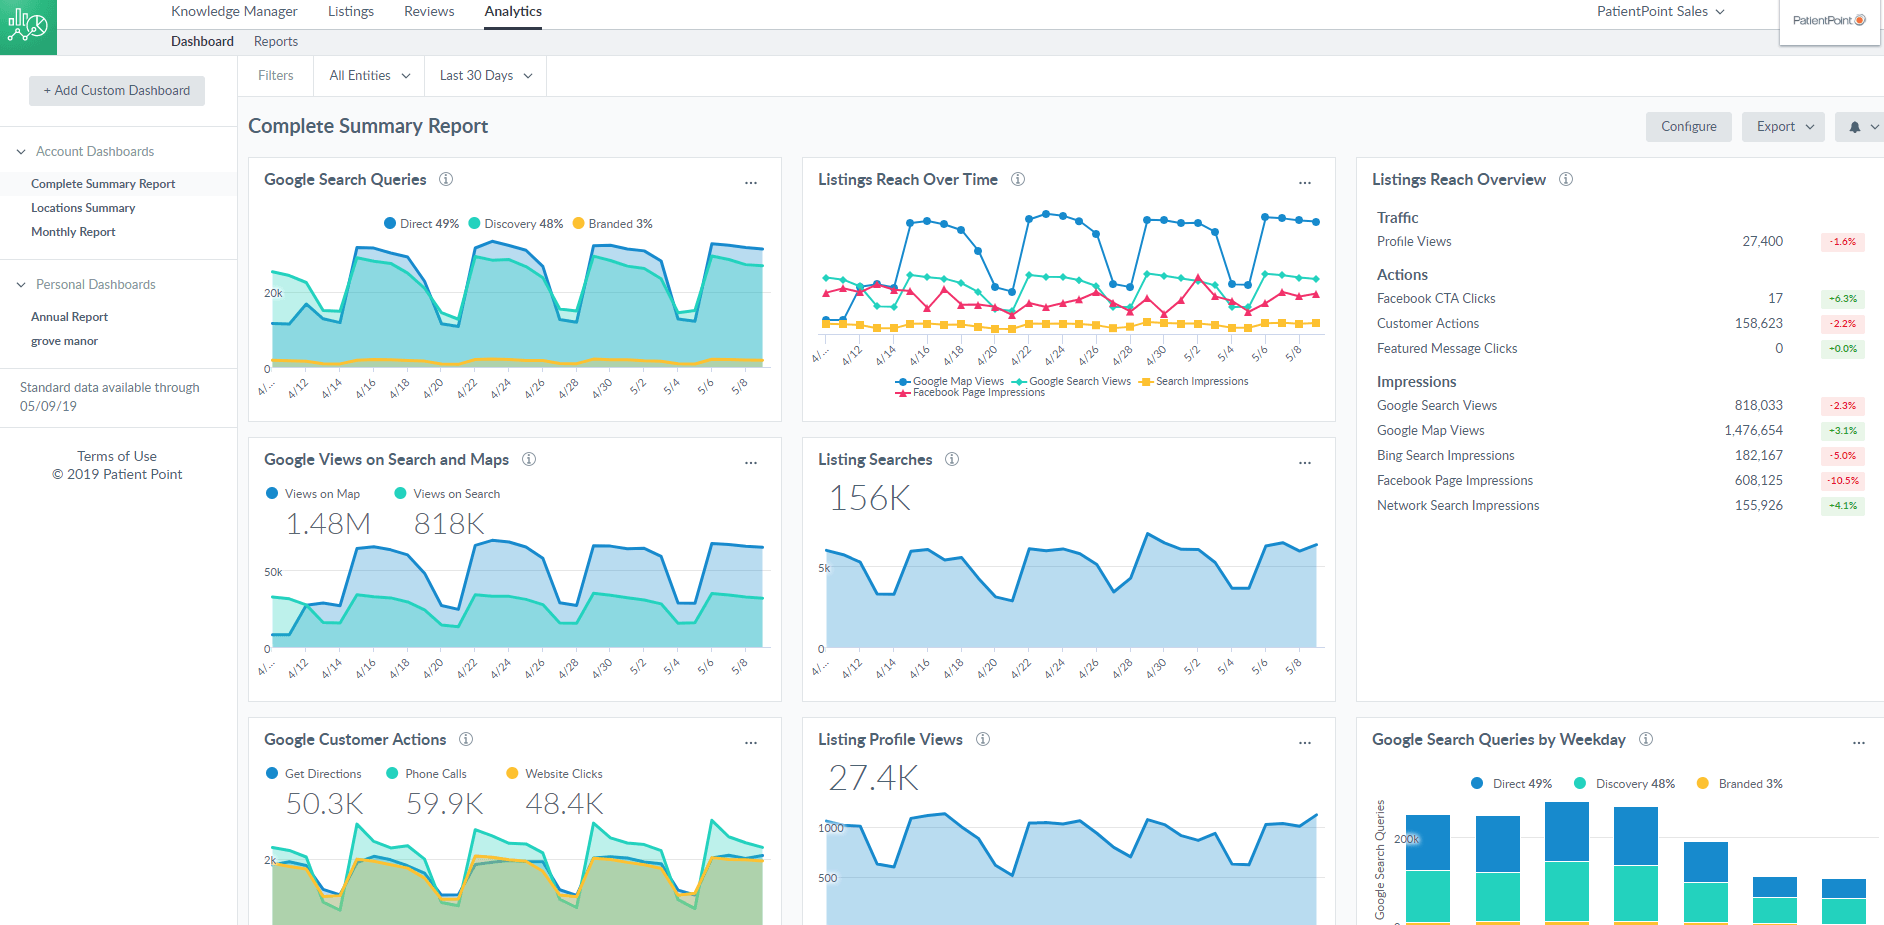Open info icon beside Google Search Queries
Screen dimensions: 1884x925
point(446,180)
